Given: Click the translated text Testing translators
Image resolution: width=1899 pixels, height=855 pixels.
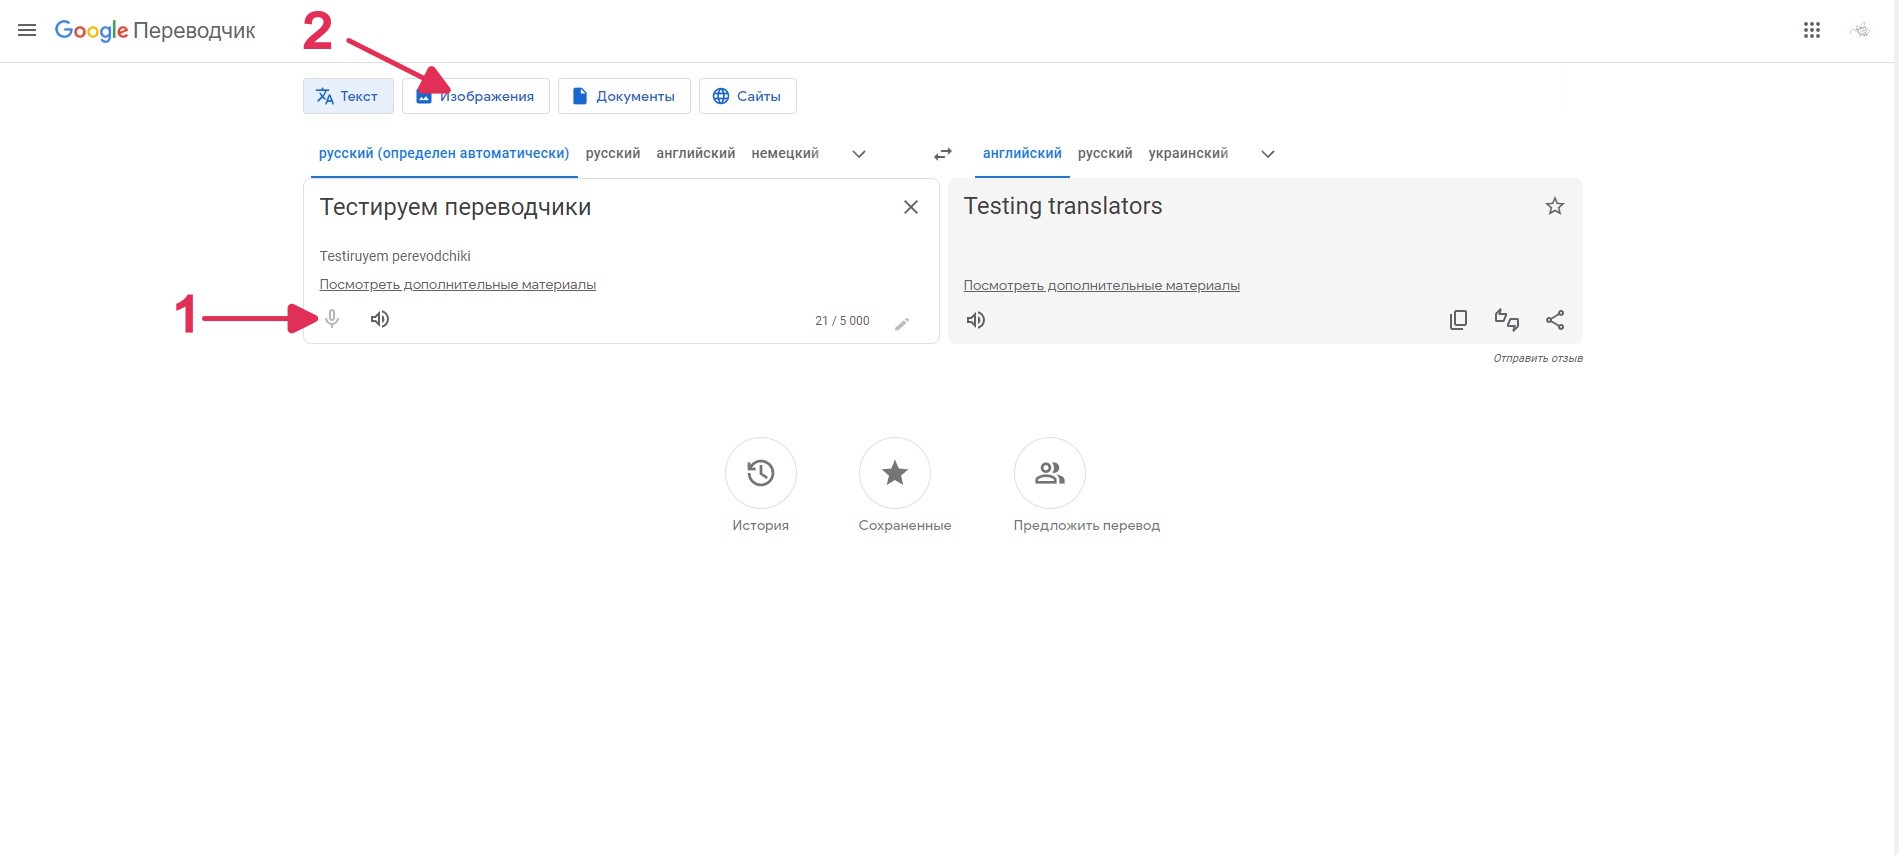Looking at the screenshot, I should coord(1063,206).
